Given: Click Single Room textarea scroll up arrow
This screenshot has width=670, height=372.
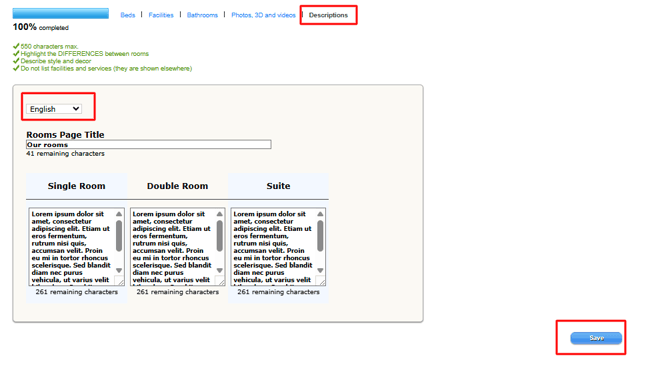Looking at the screenshot, I should 119,214.
